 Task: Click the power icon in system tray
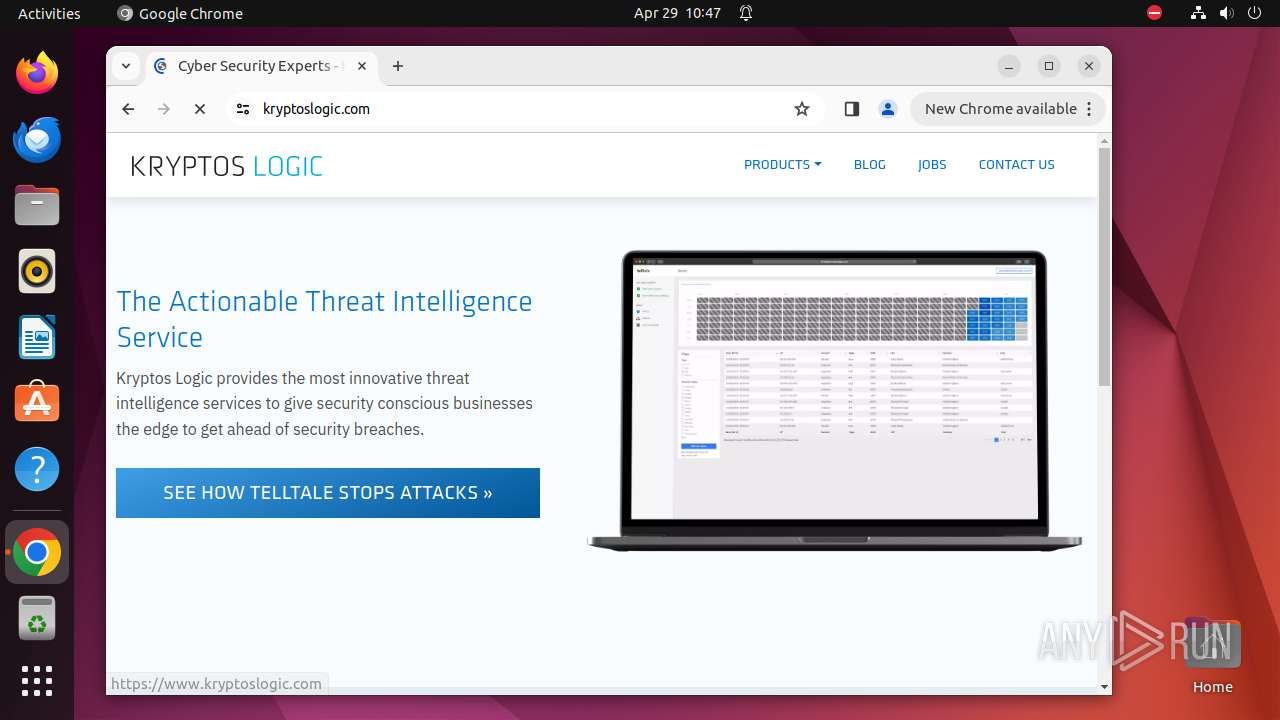(x=1254, y=13)
